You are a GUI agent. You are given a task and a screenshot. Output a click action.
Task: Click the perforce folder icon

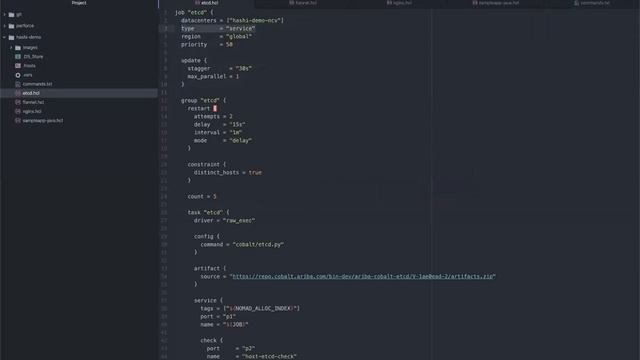point(11,26)
